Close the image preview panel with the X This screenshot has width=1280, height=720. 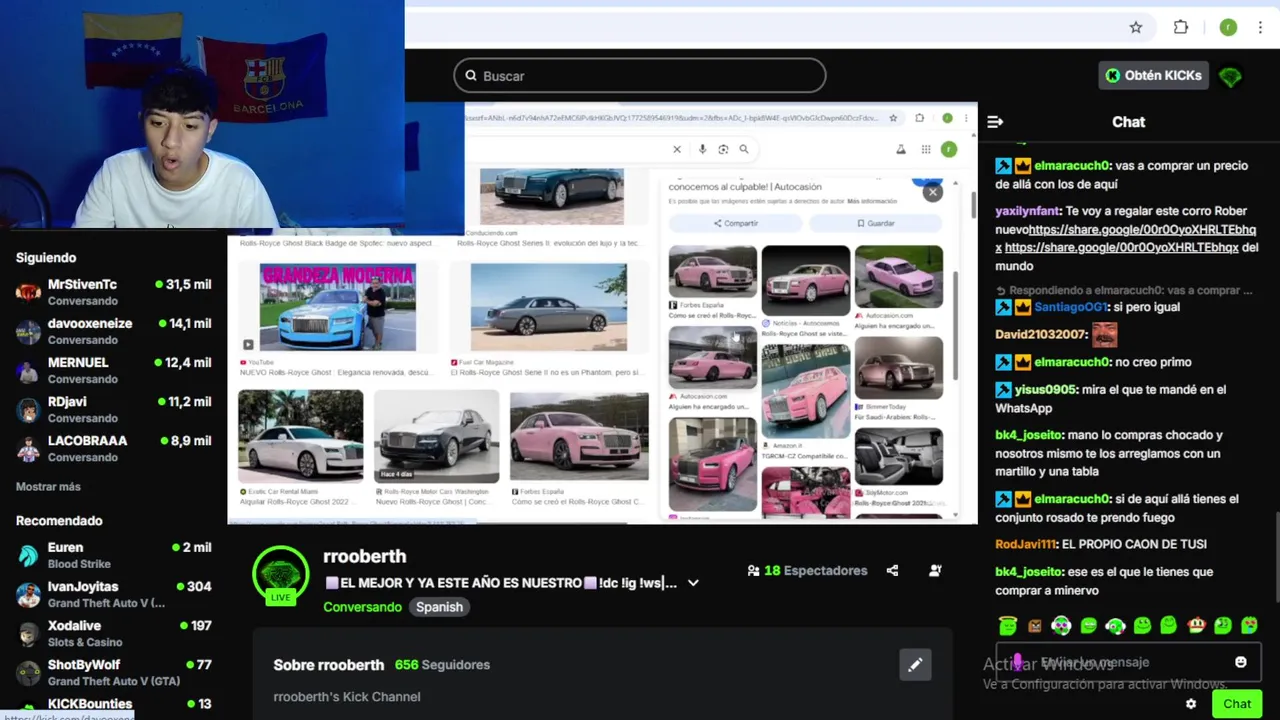[932, 192]
